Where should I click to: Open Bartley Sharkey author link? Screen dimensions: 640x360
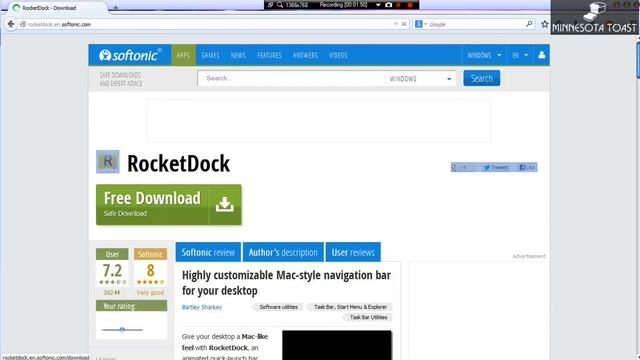tap(202, 307)
